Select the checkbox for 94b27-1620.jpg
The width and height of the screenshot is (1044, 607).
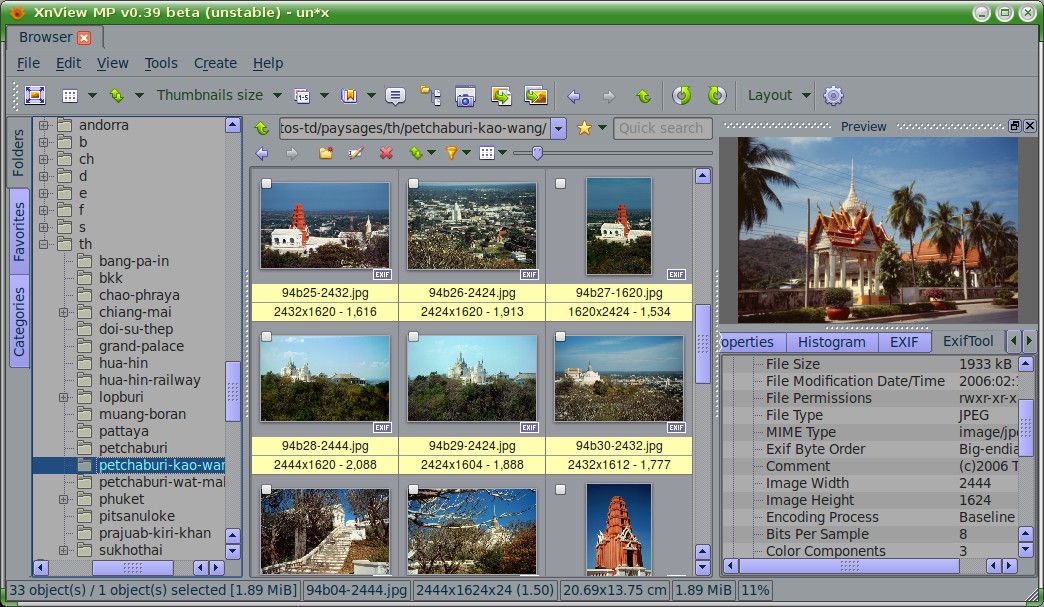(x=560, y=184)
